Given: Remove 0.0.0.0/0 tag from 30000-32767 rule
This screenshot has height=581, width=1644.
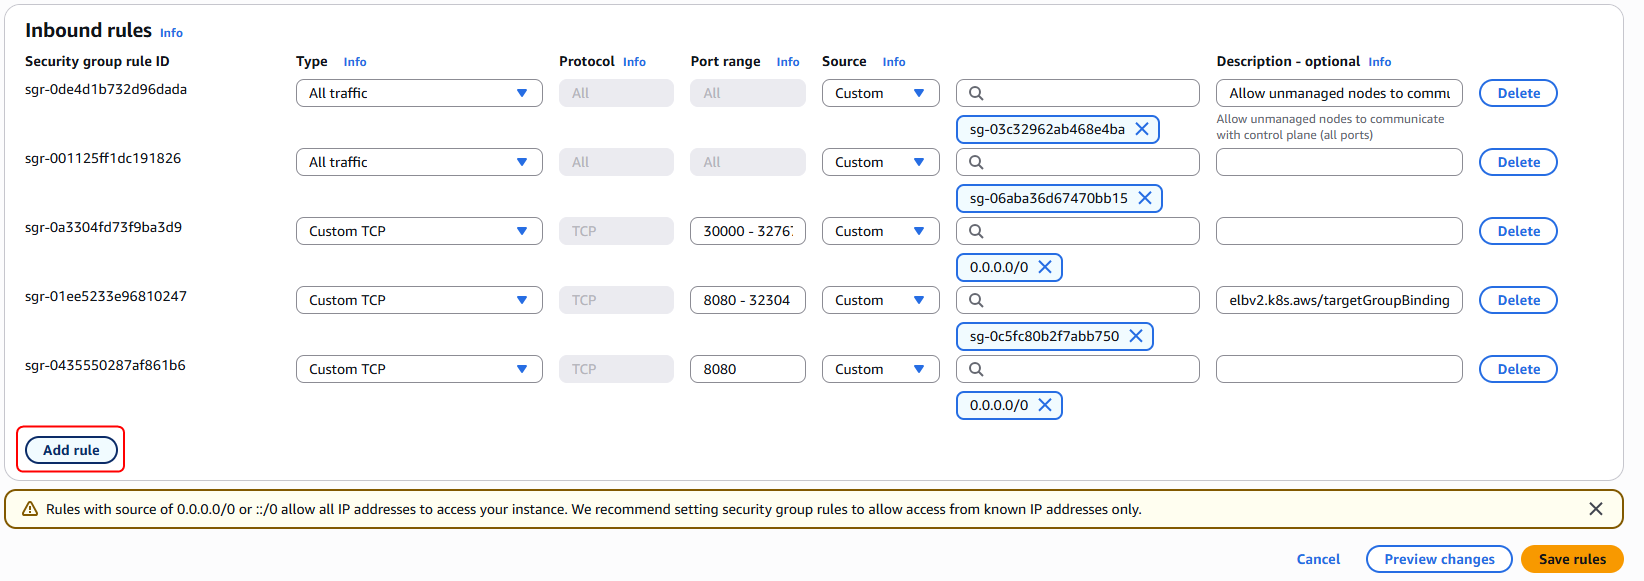Looking at the screenshot, I should pos(1044,267).
